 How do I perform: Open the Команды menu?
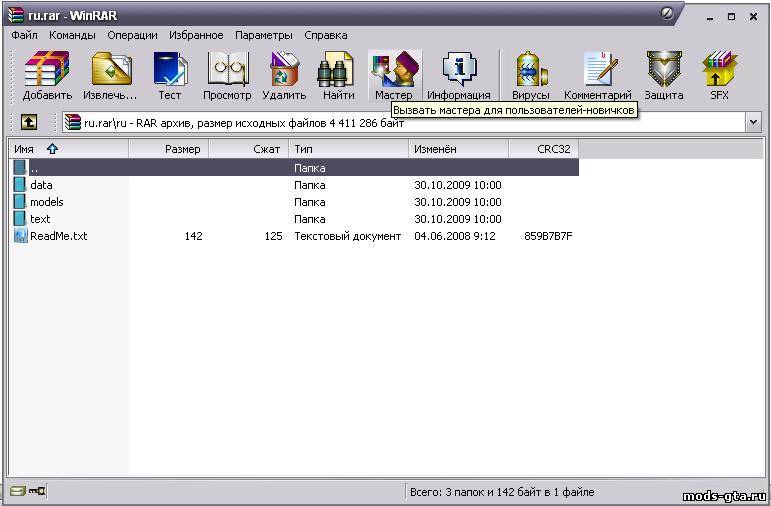pyautogui.click(x=72, y=35)
